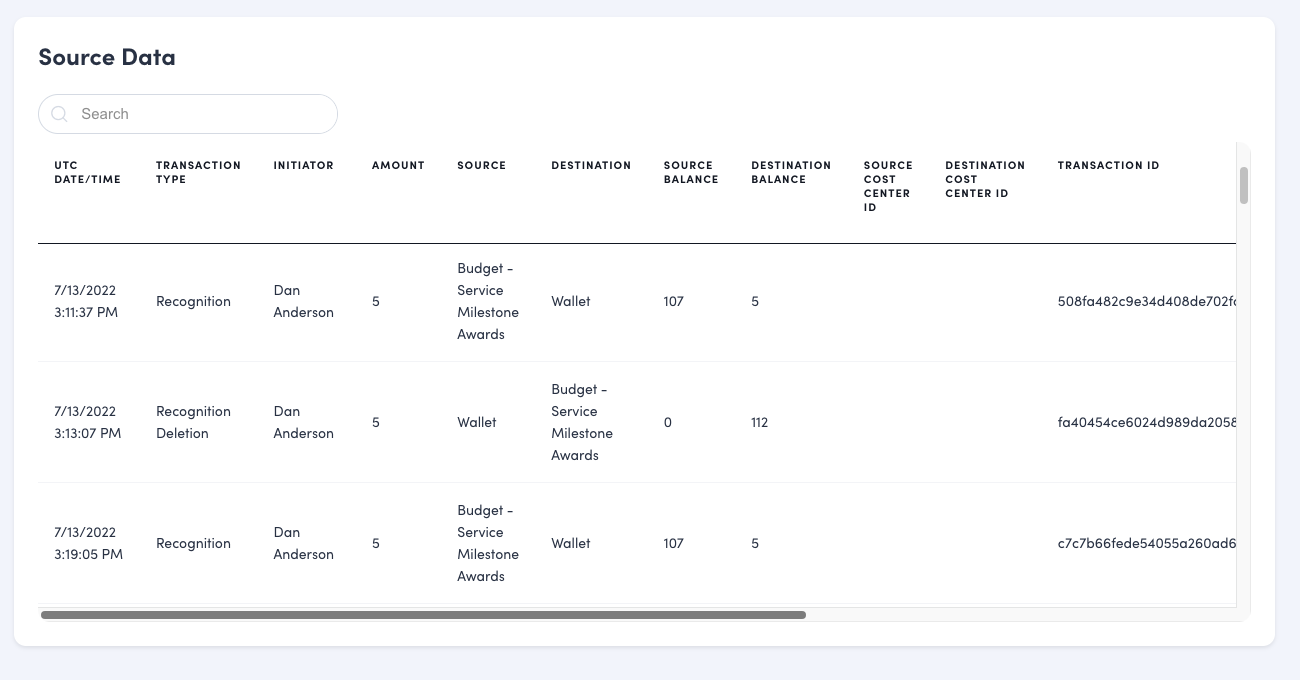Click the Amount column header

pyautogui.click(x=398, y=165)
